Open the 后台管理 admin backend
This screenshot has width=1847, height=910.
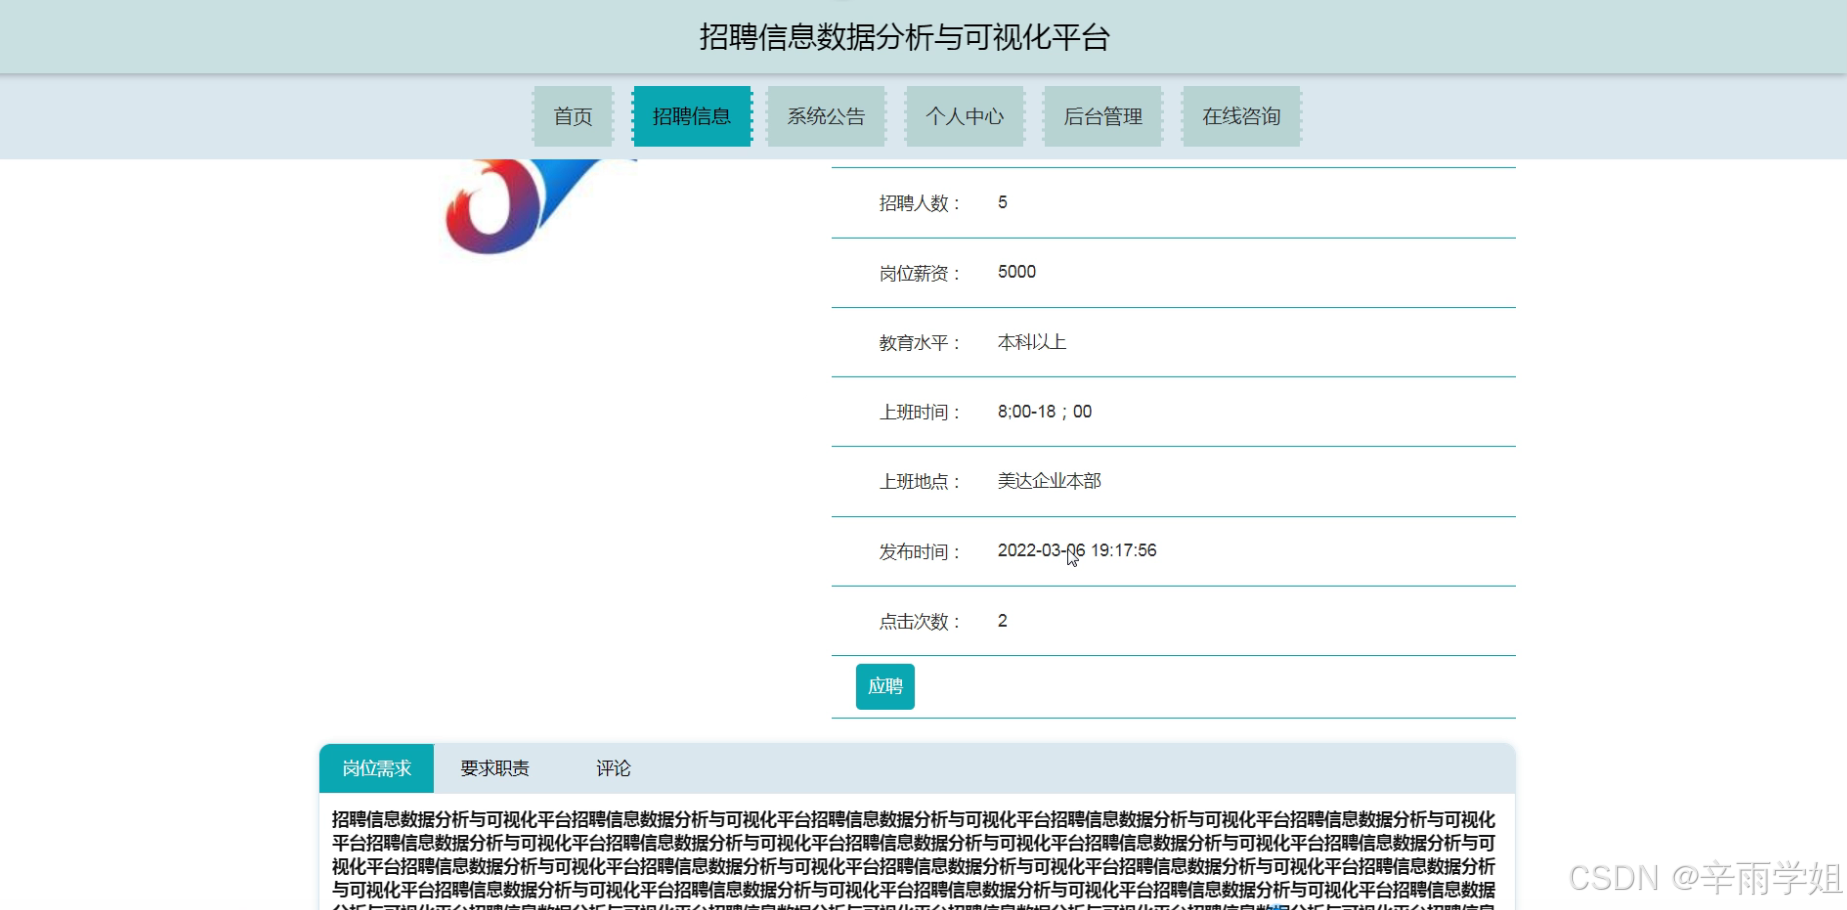(1102, 116)
